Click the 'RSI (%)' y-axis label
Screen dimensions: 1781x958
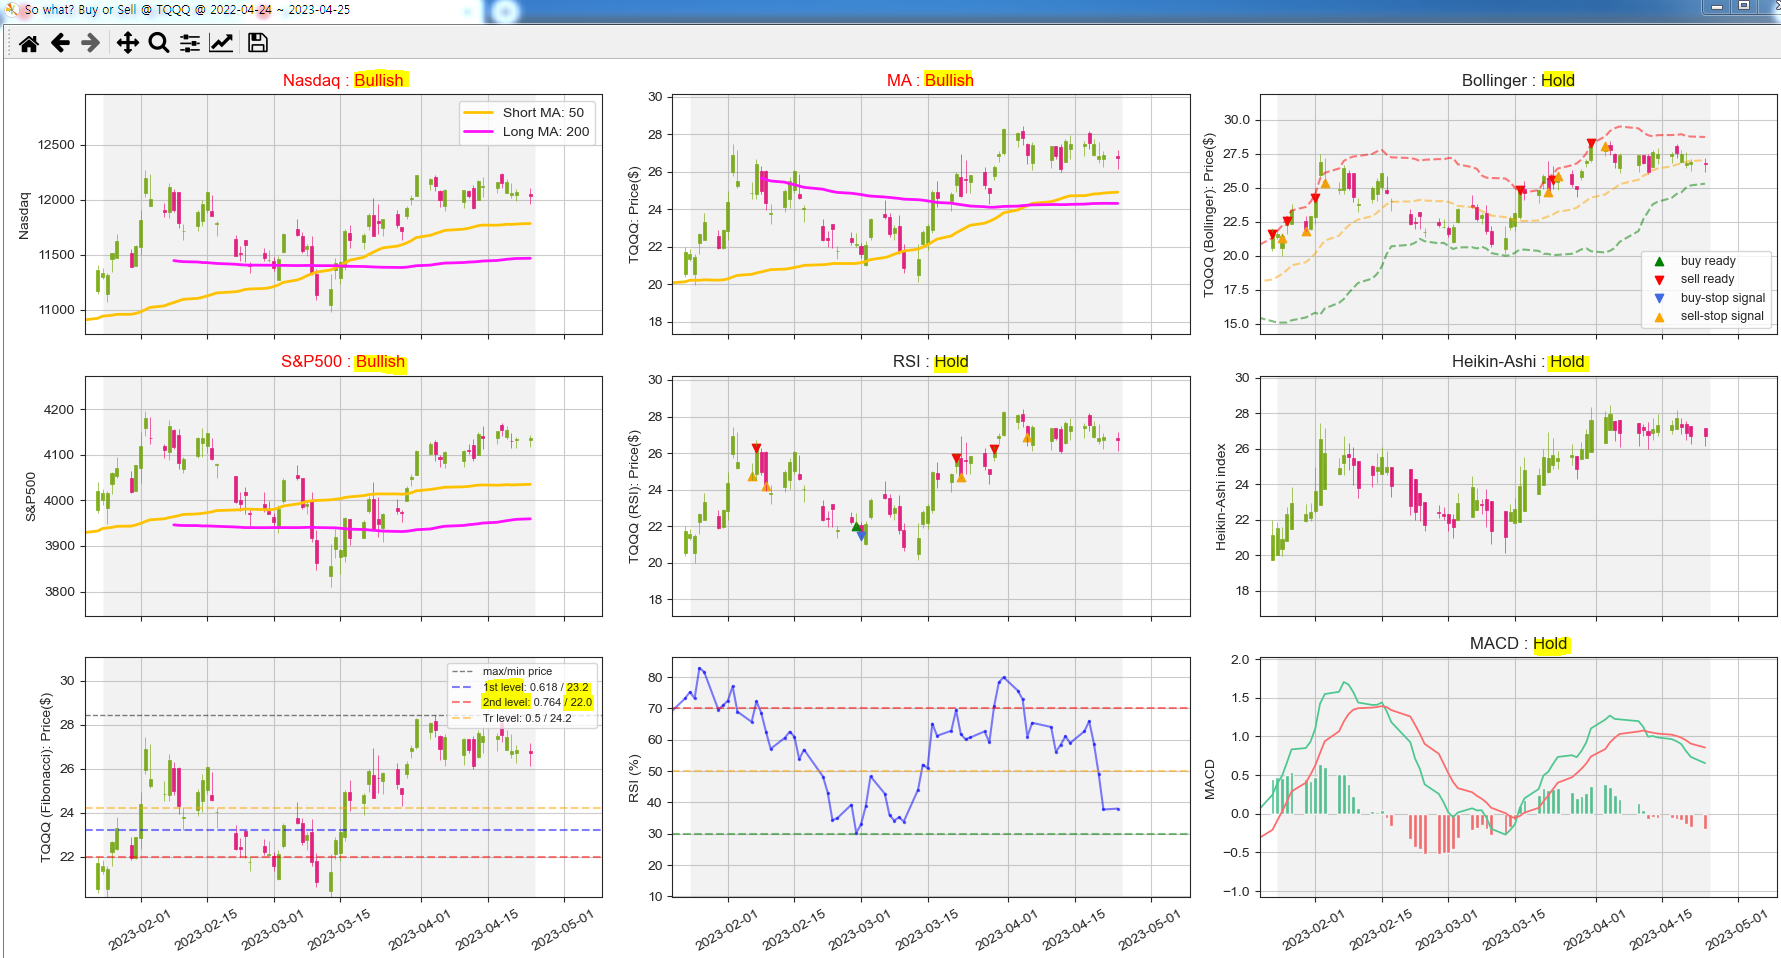coord(633,778)
